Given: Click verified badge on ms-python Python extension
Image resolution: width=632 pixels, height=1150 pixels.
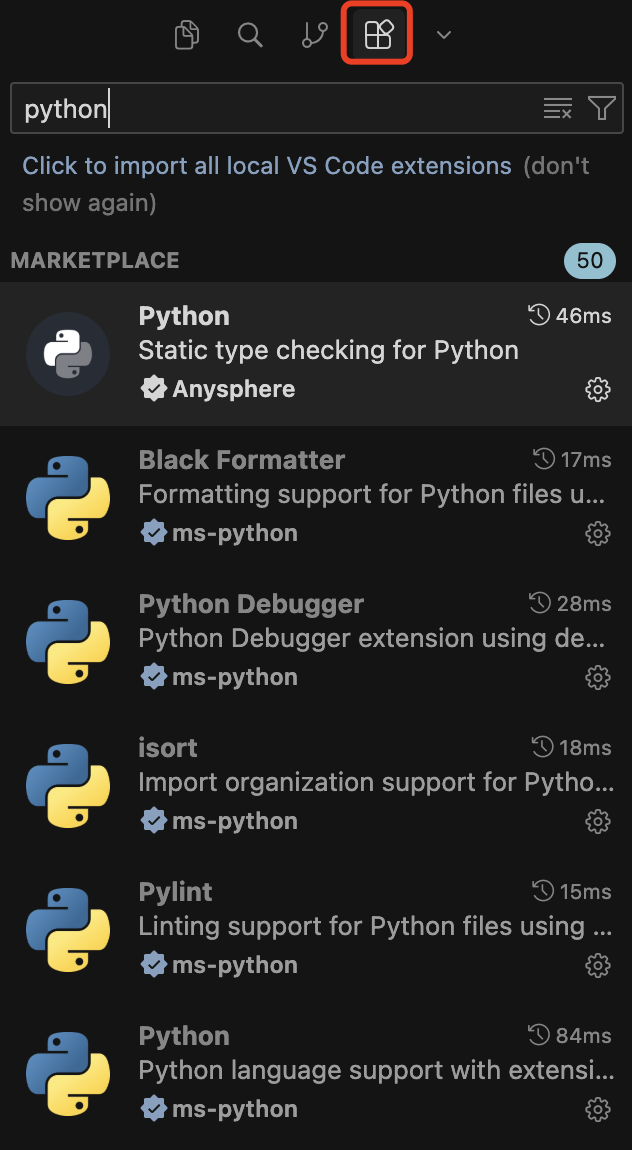Looking at the screenshot, I should [x=154, y=1108].
